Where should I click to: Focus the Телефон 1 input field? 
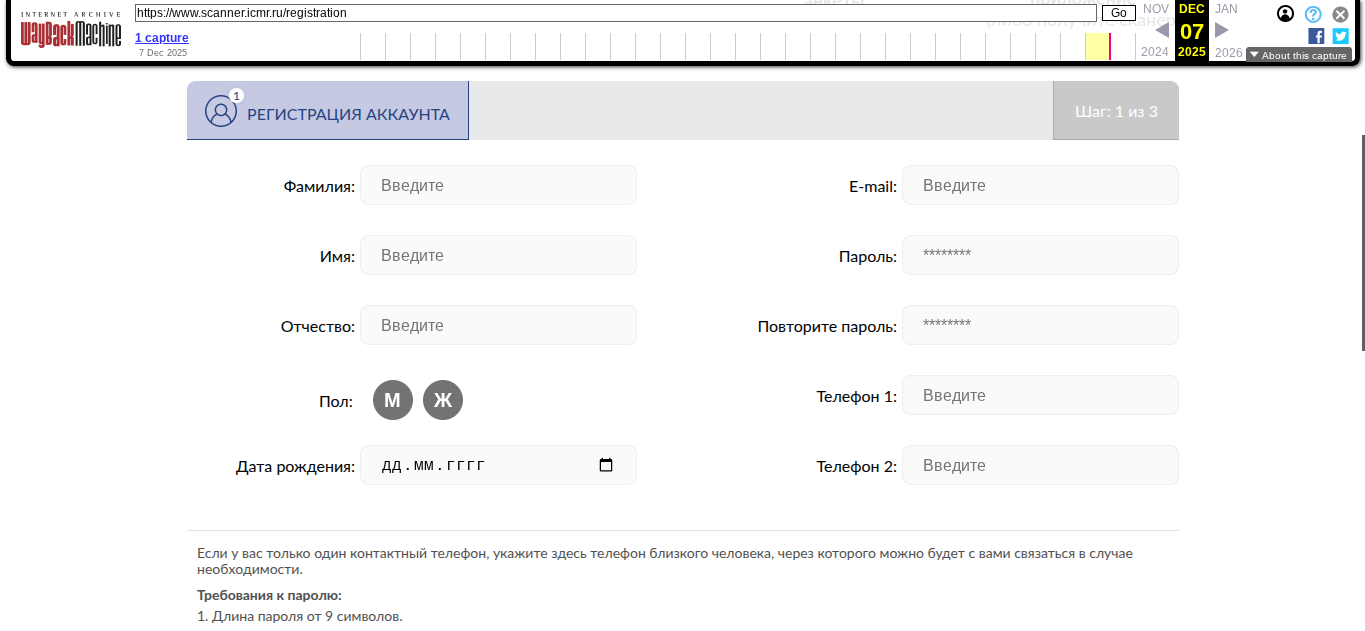tap(1040, 395)
